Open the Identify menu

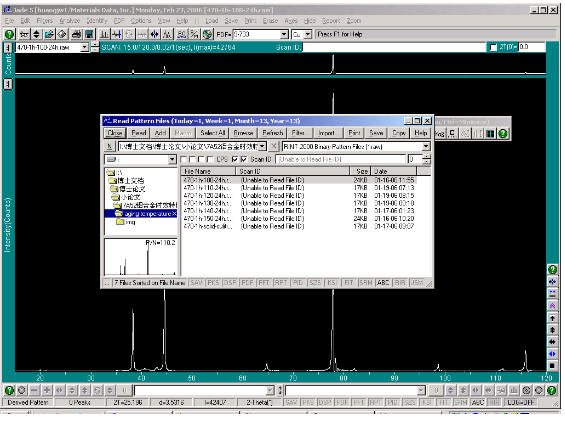[97, 21]
